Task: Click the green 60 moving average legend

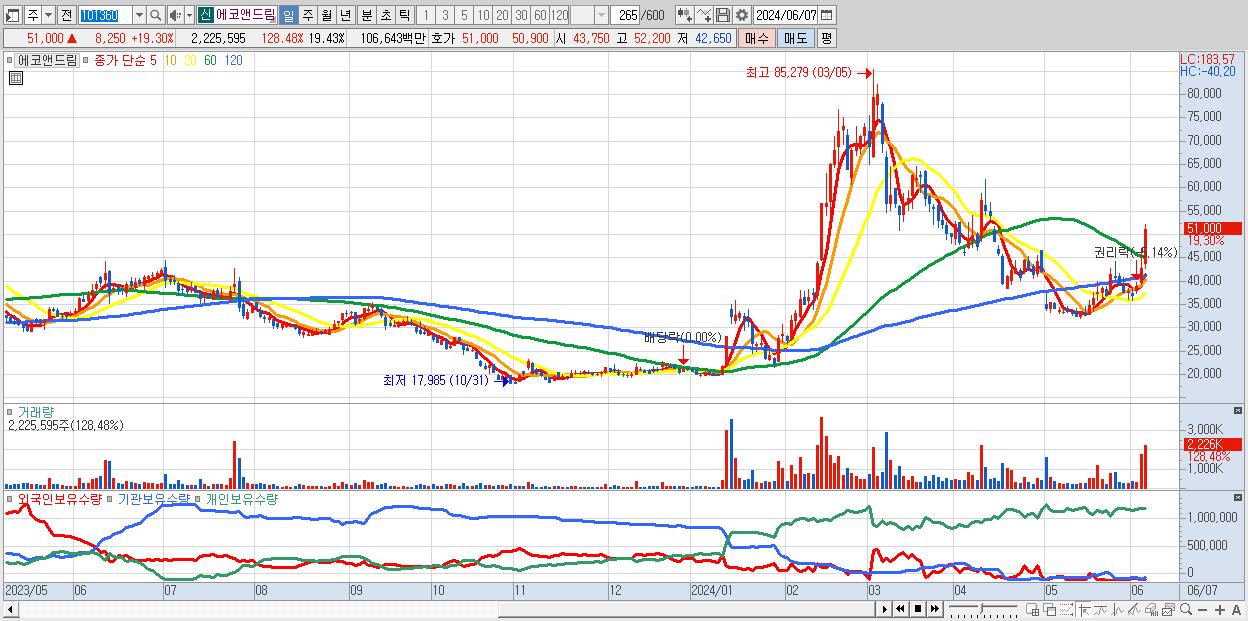Action: 210,60
